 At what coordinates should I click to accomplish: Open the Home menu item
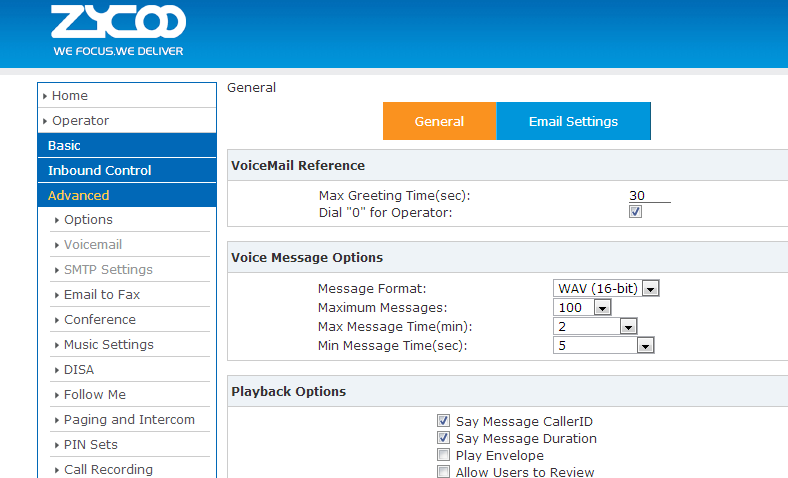point(70,96)
